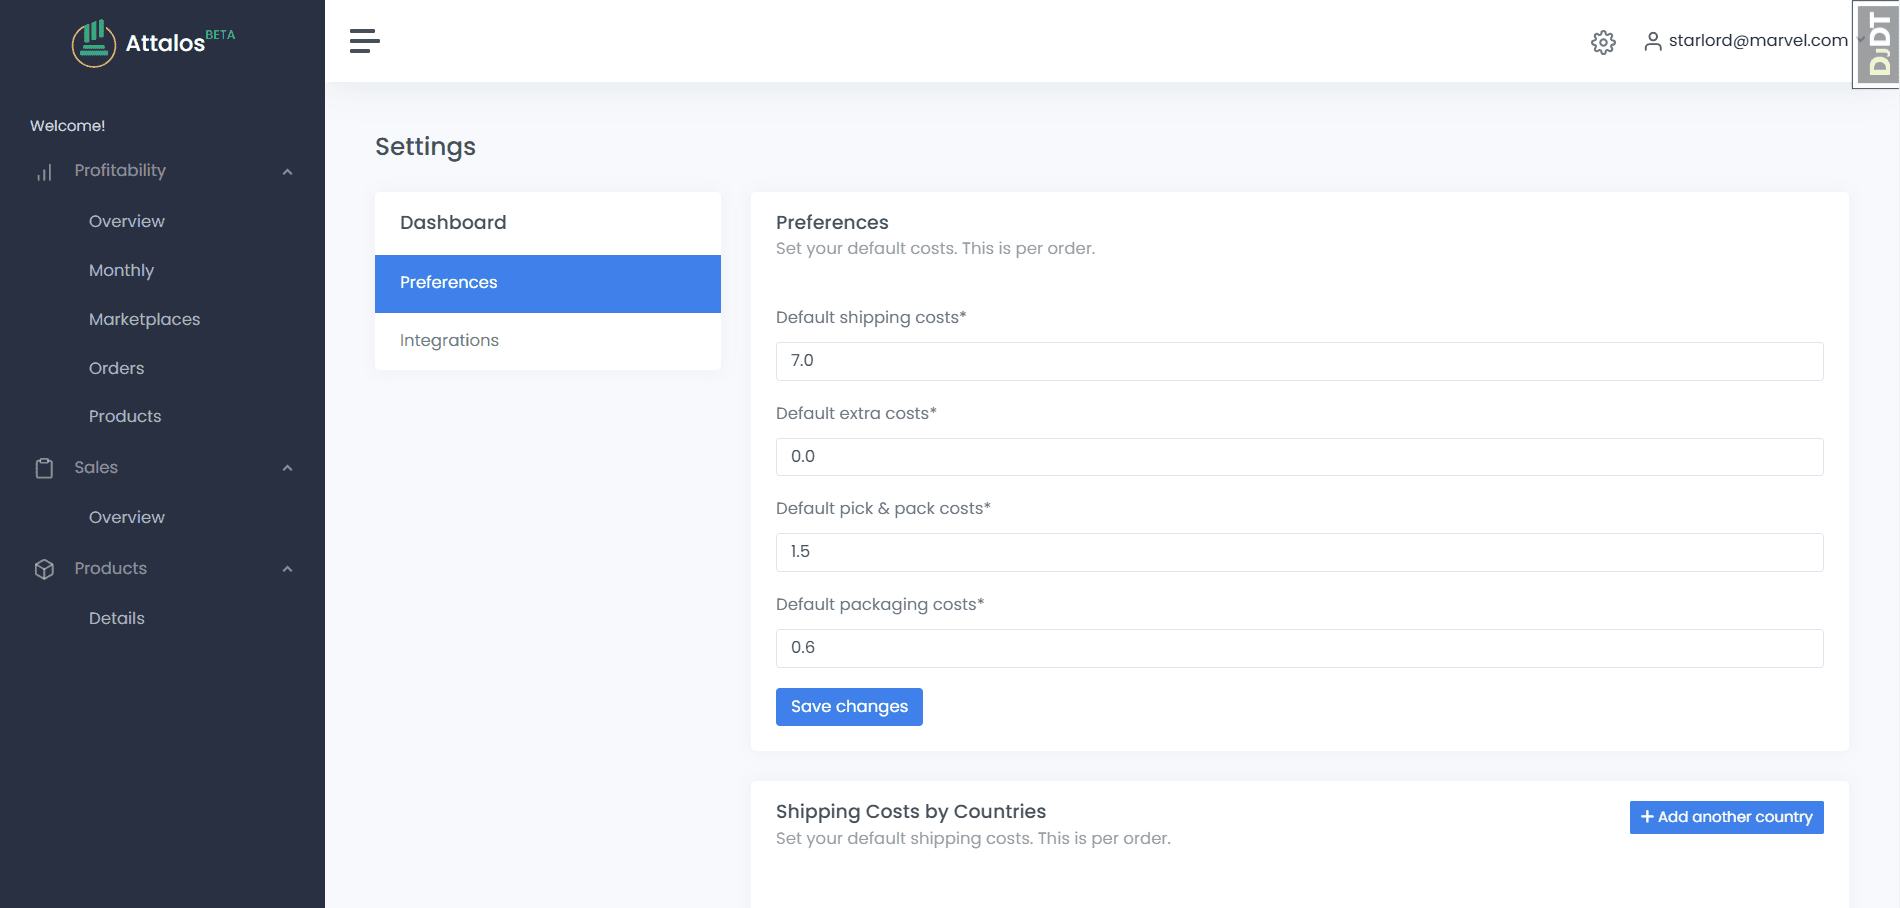Click the Sales clipboard icon
The width and height of the screenshot is (1900, 908).
44,468
